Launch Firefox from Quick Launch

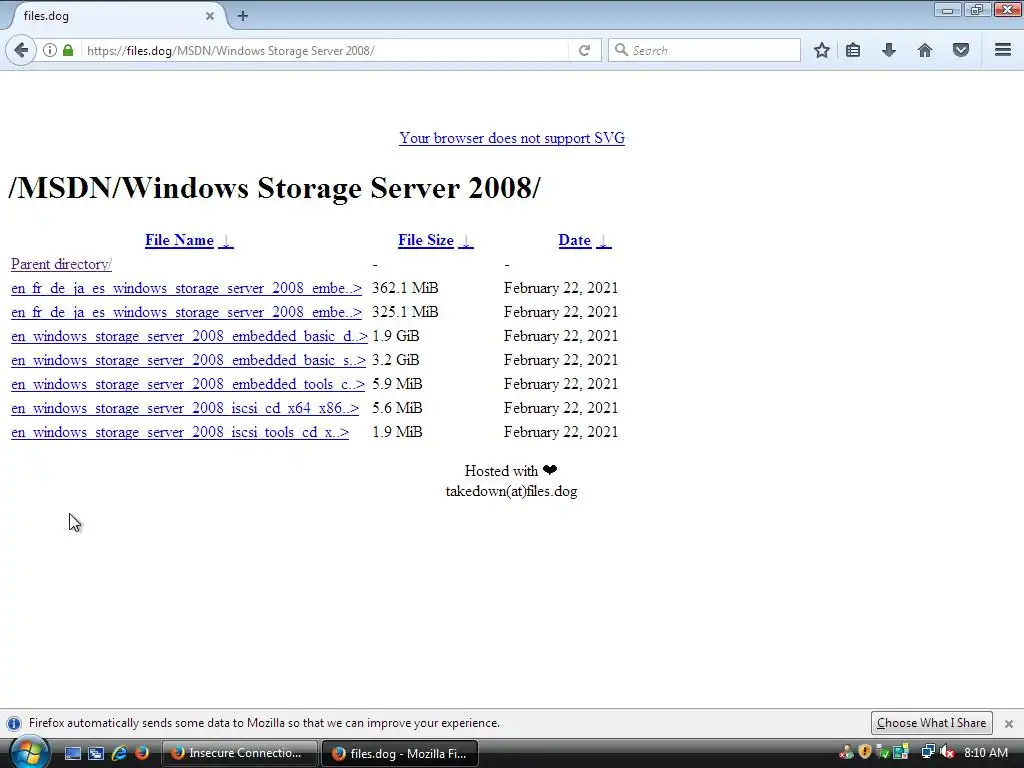point(142,753)
